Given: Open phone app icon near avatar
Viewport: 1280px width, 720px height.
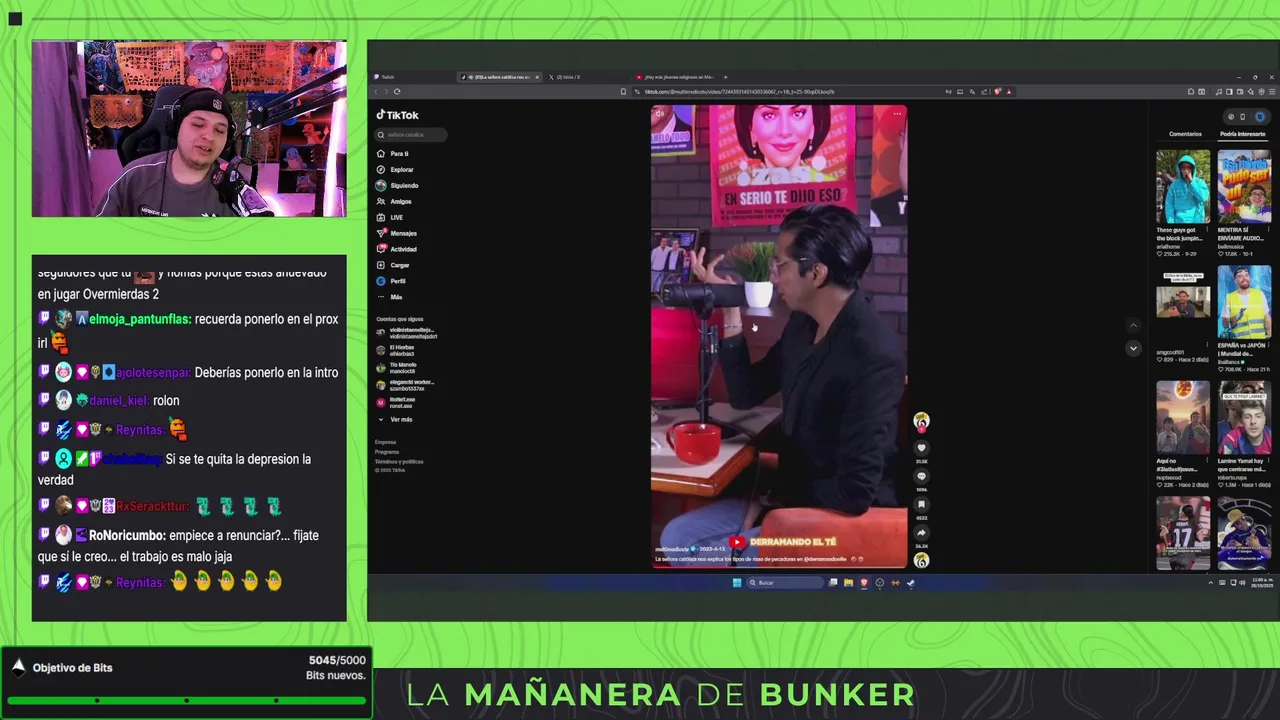Looking at the screenshot, I should pos(1243,117).
